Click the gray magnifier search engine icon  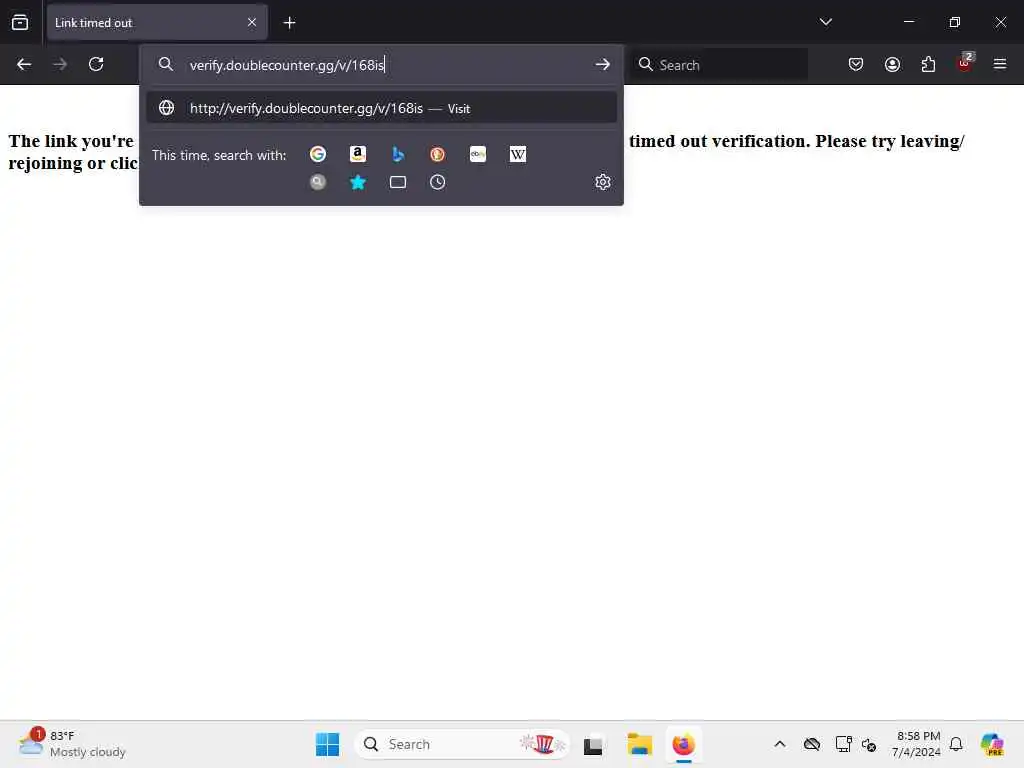point(318,182)
